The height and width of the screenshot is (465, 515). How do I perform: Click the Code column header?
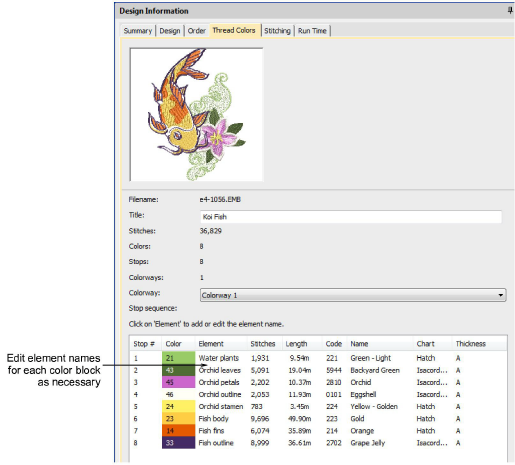334,344
